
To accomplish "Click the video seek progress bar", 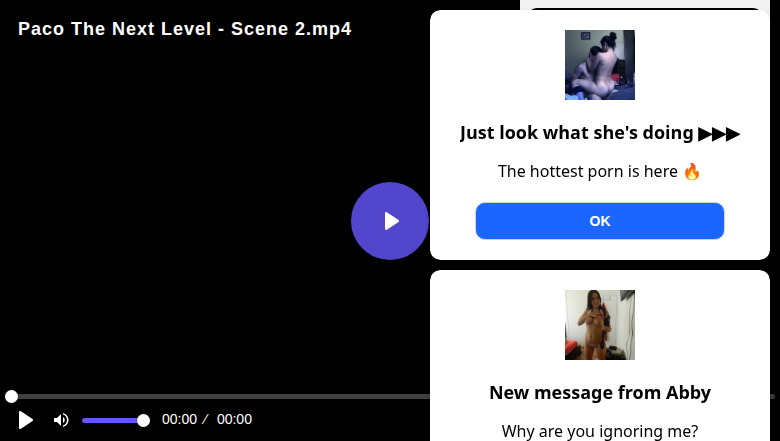I will 220,397.
